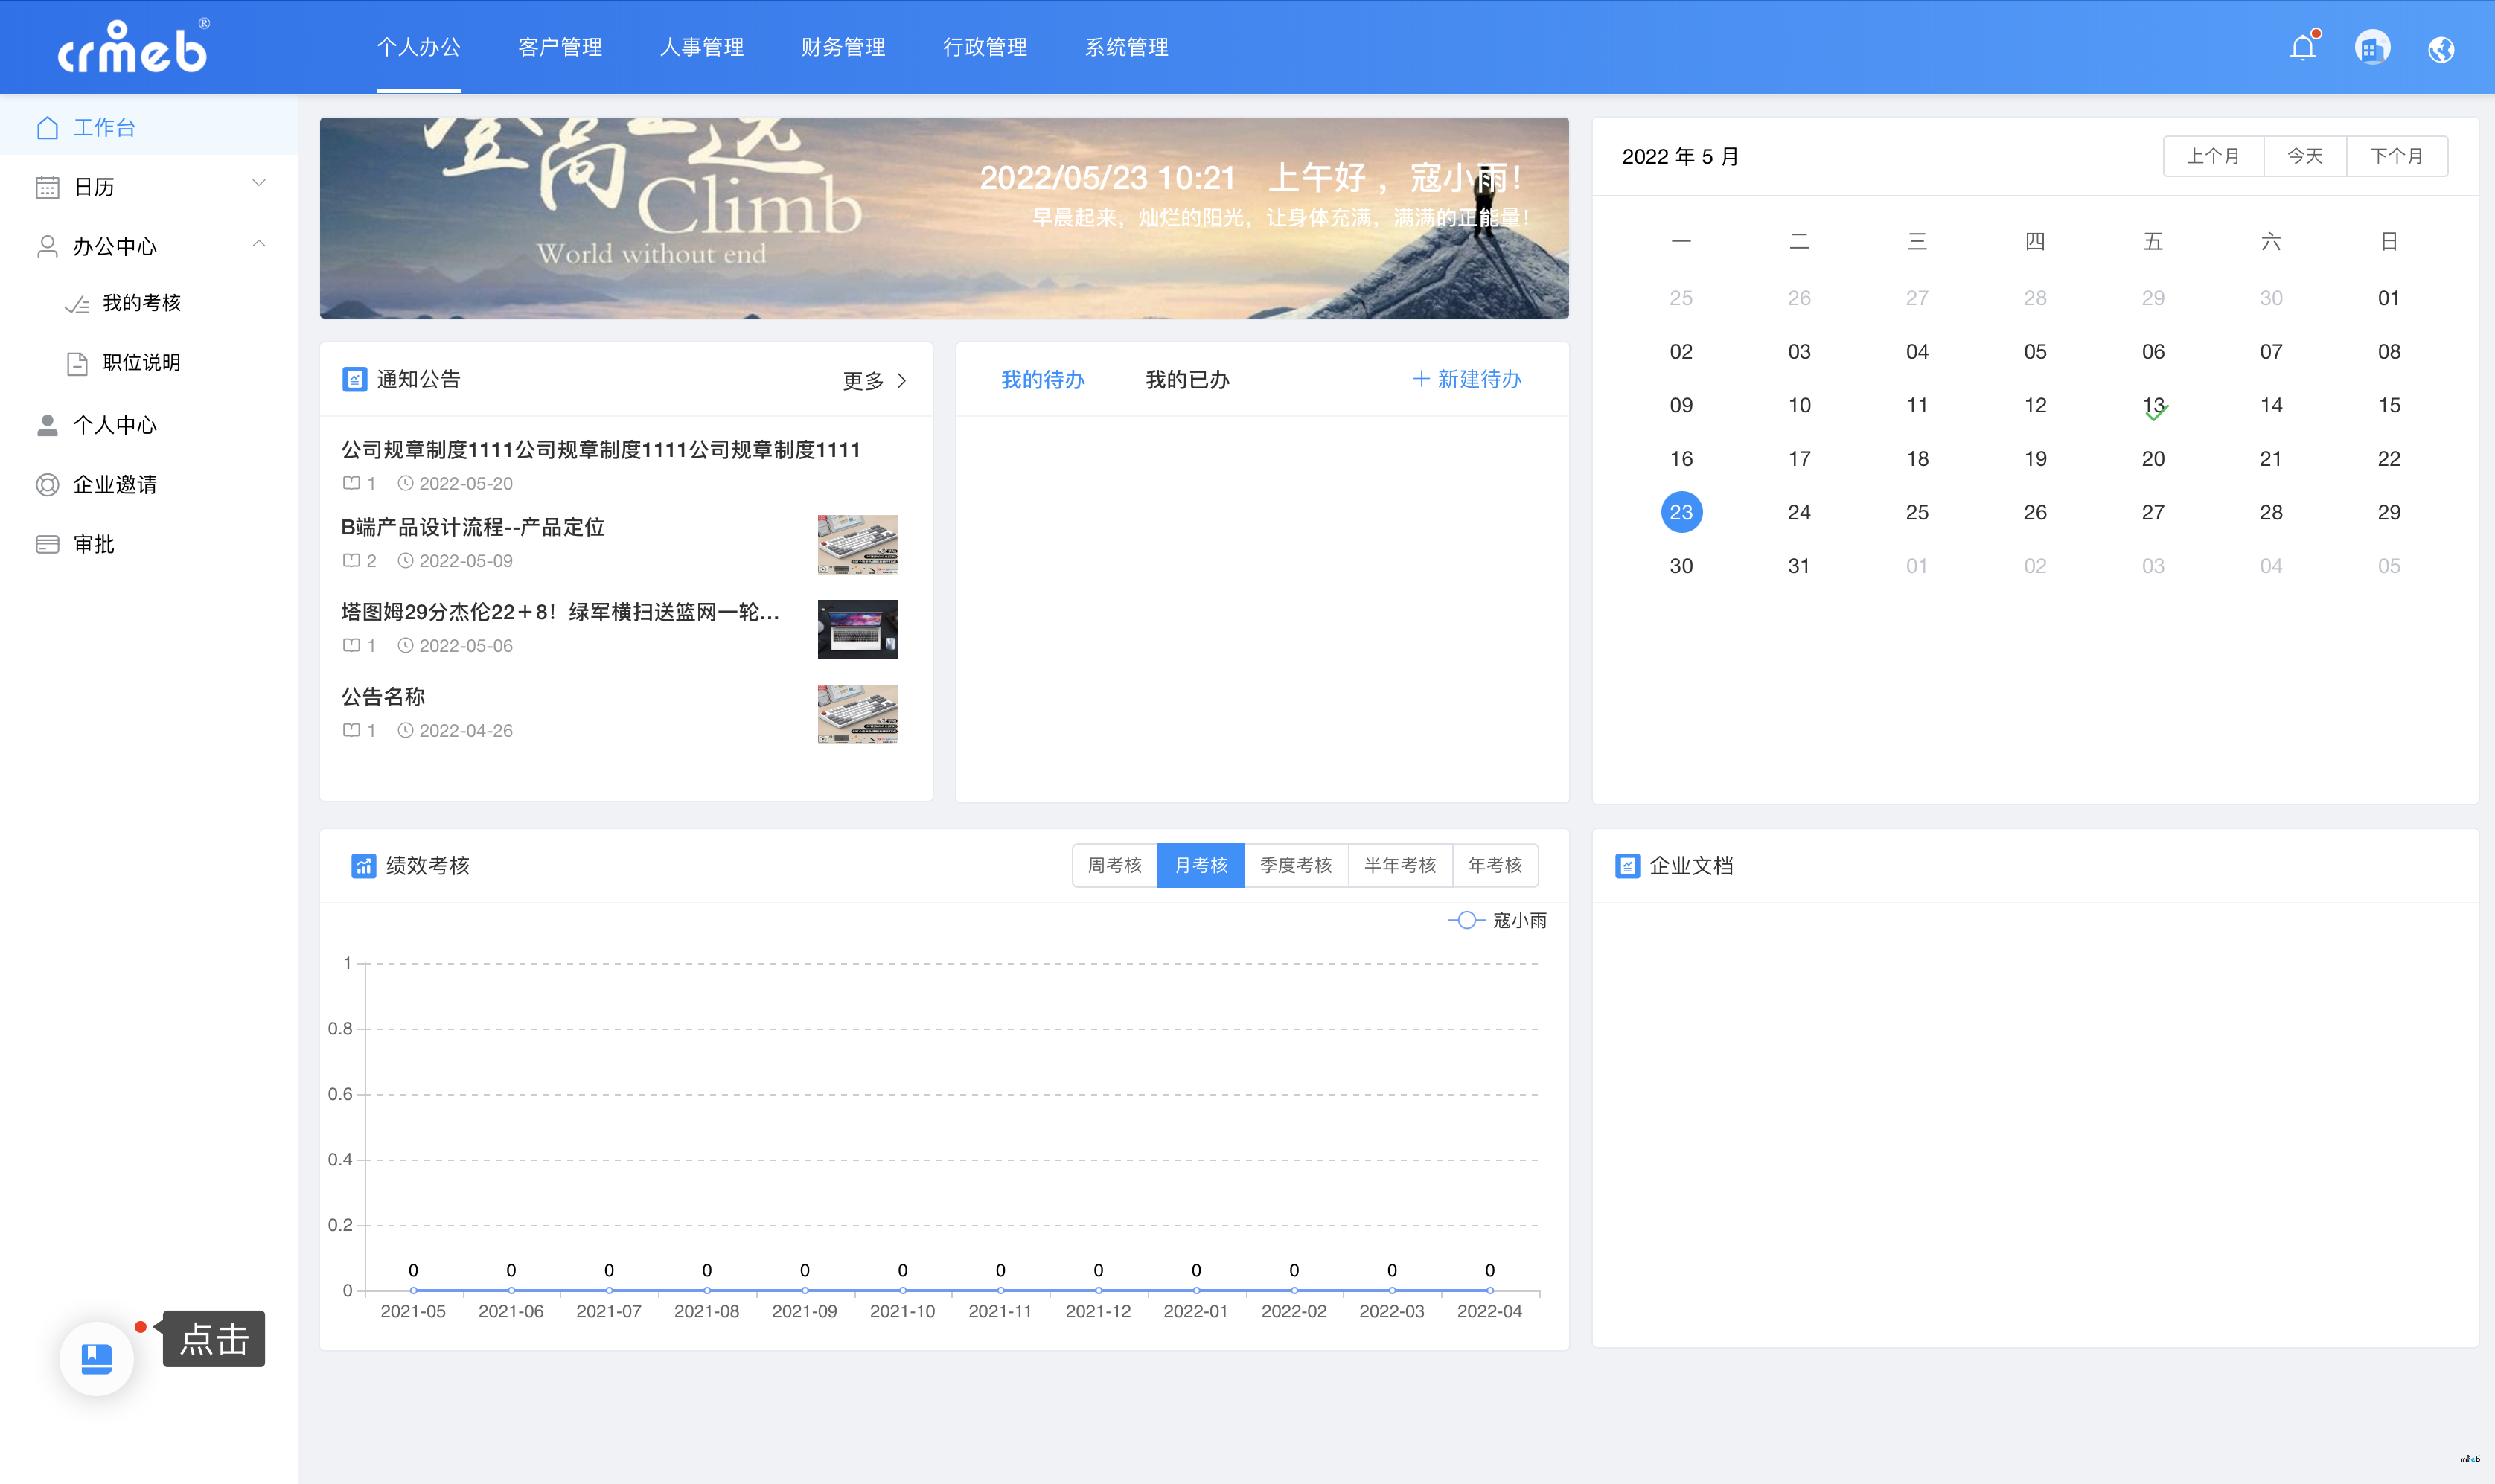Open notice 公司规章制度1111

tap(601, 450)
